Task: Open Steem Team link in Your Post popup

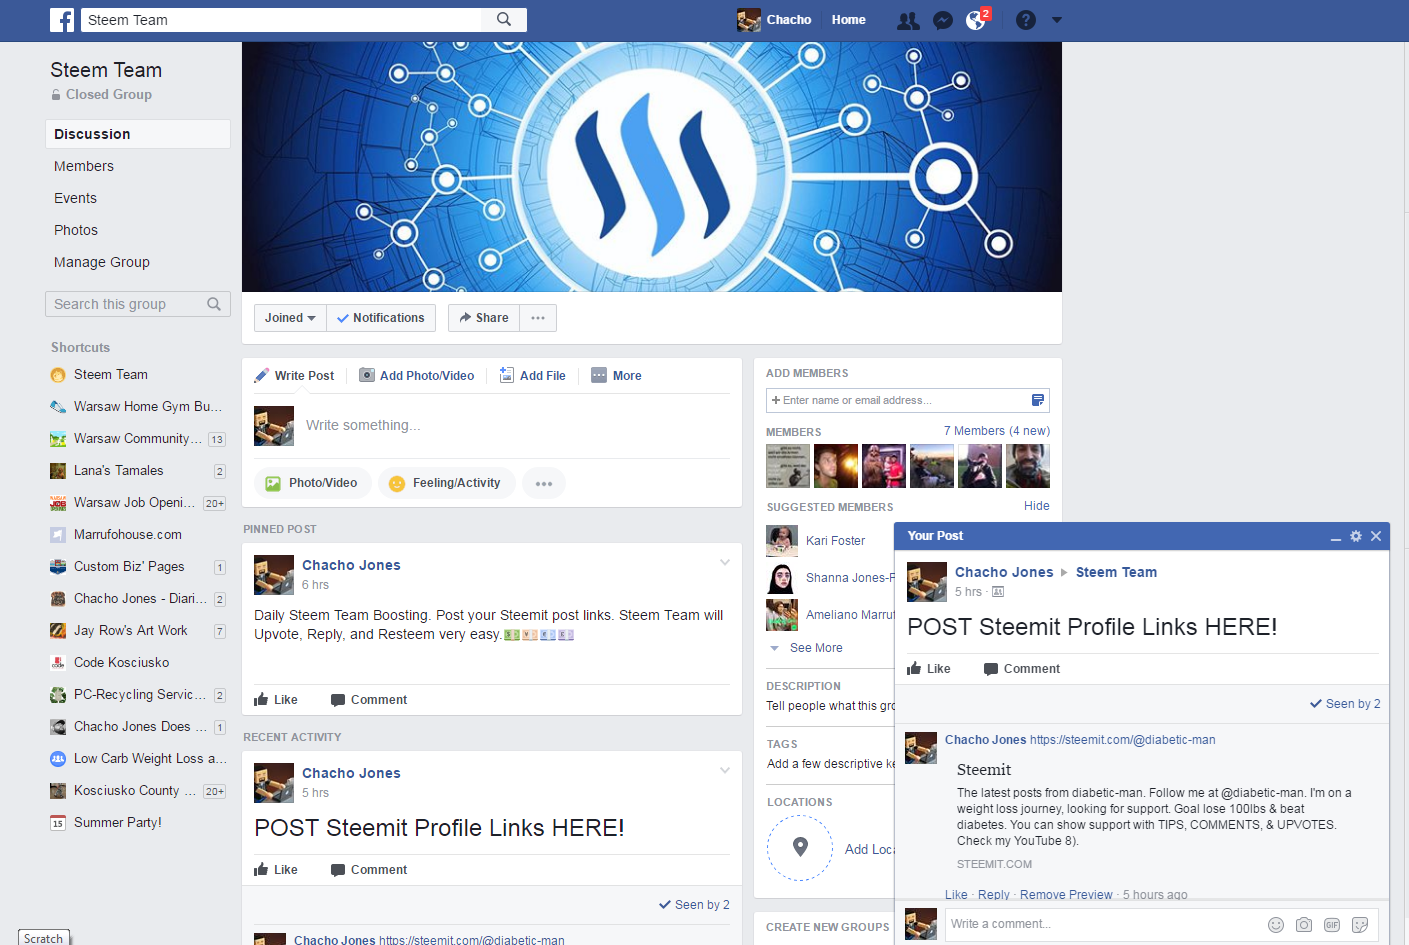Action: pyautogui.click(x=1116, y=572)
